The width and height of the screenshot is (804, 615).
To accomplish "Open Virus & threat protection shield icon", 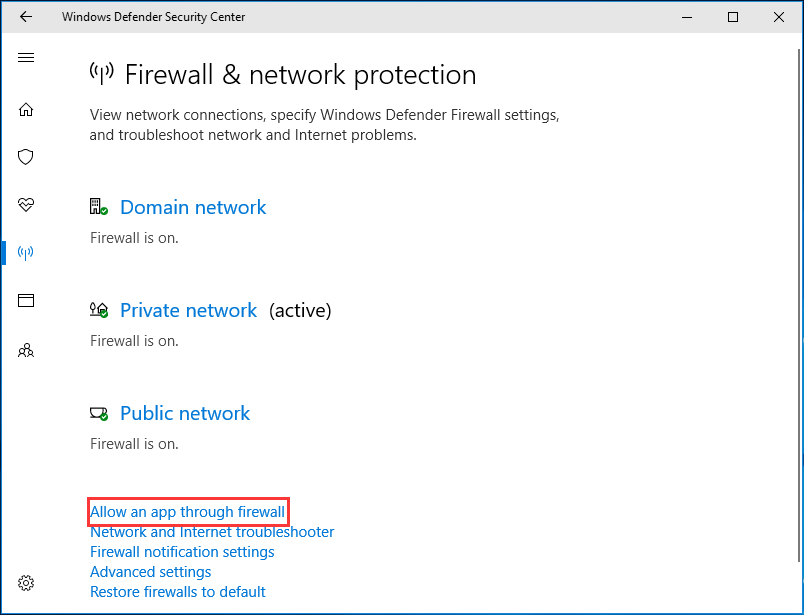I will 26,157.
